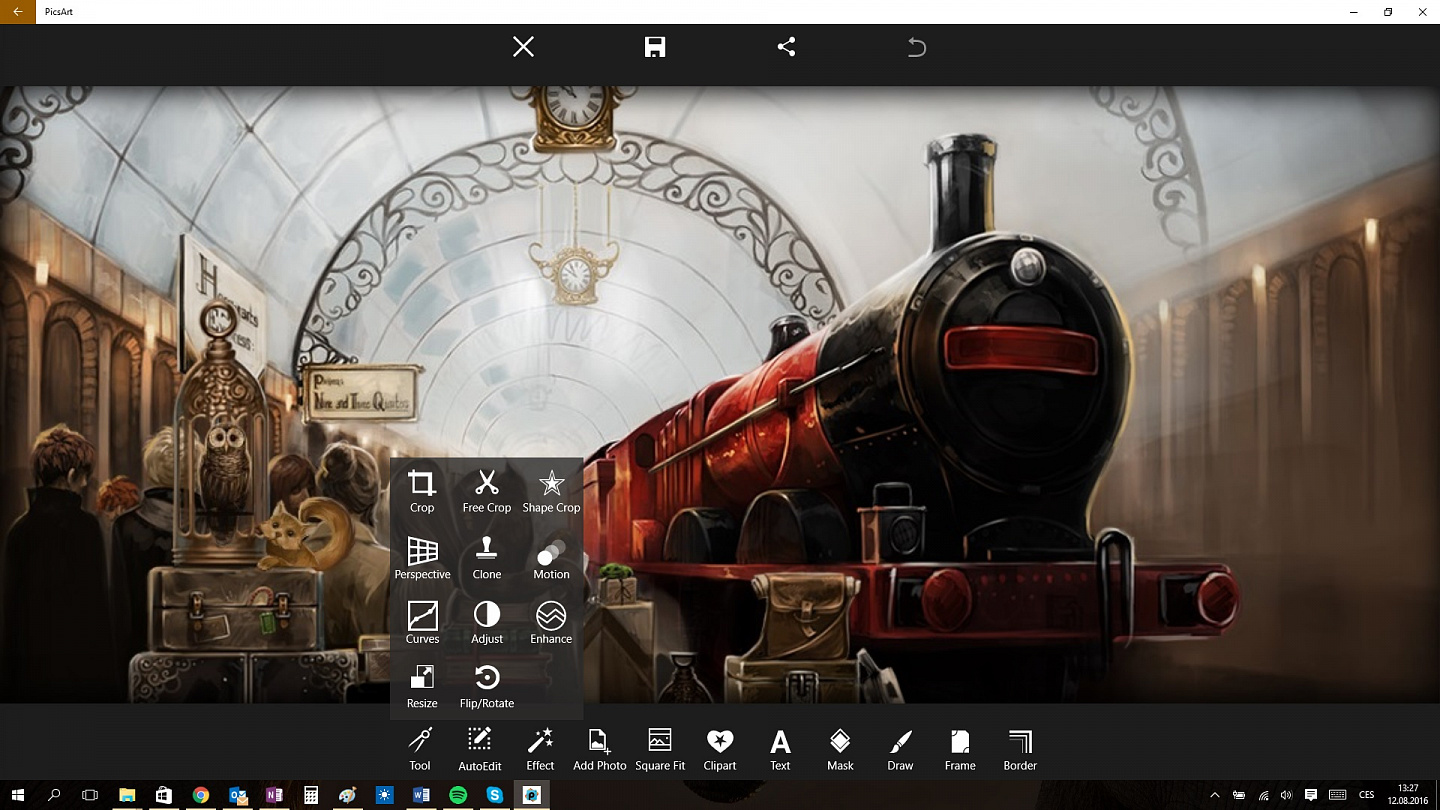Launch Calculator from the taskbar
Image resolution: width=1440 pixels, height=810 pixels.
311,796
